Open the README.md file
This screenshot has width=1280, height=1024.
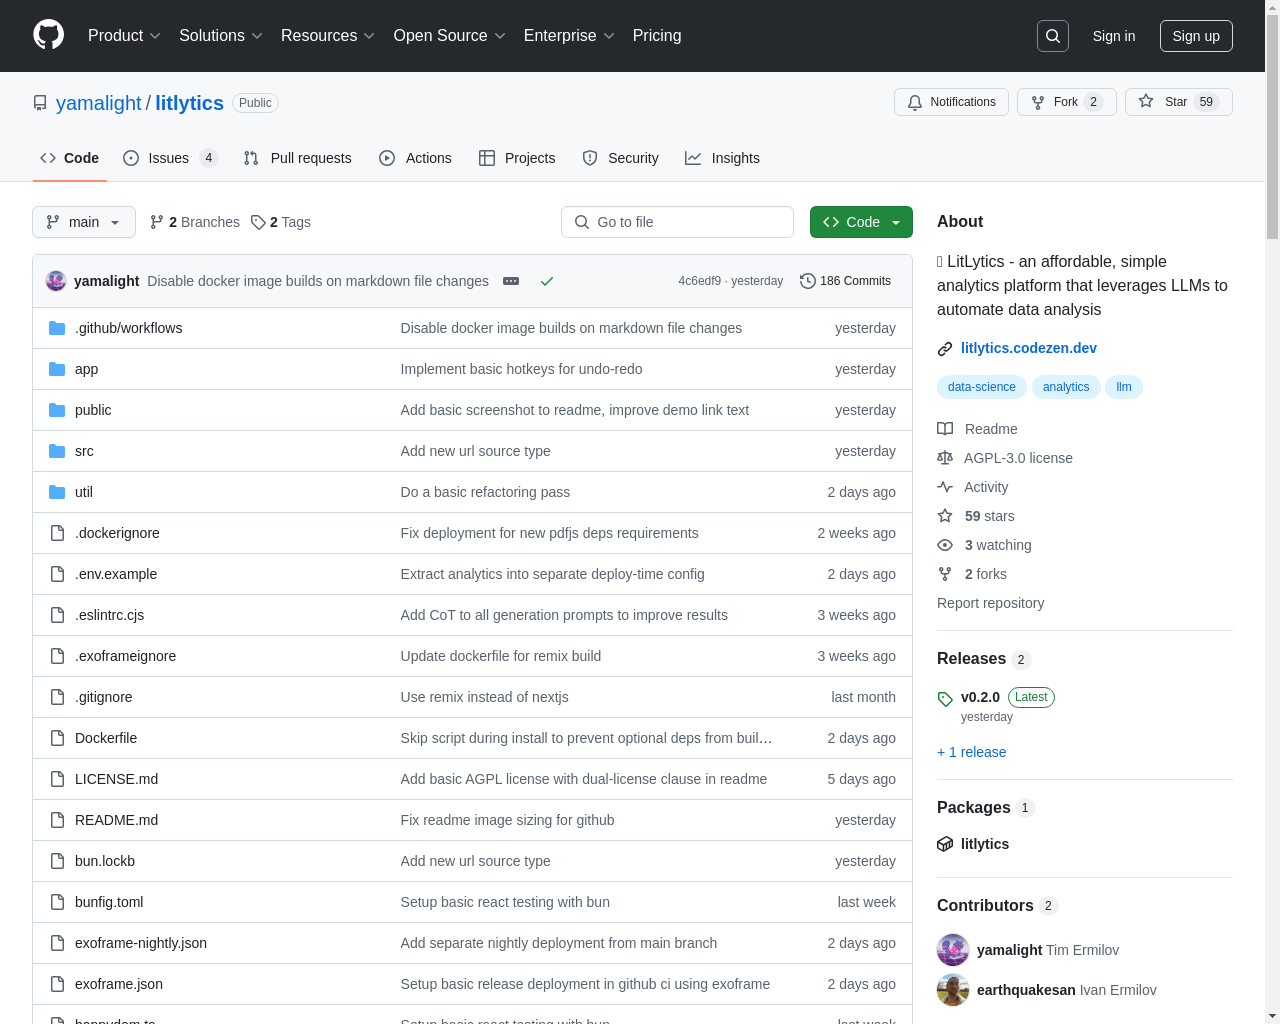click(x=116, y=820)
